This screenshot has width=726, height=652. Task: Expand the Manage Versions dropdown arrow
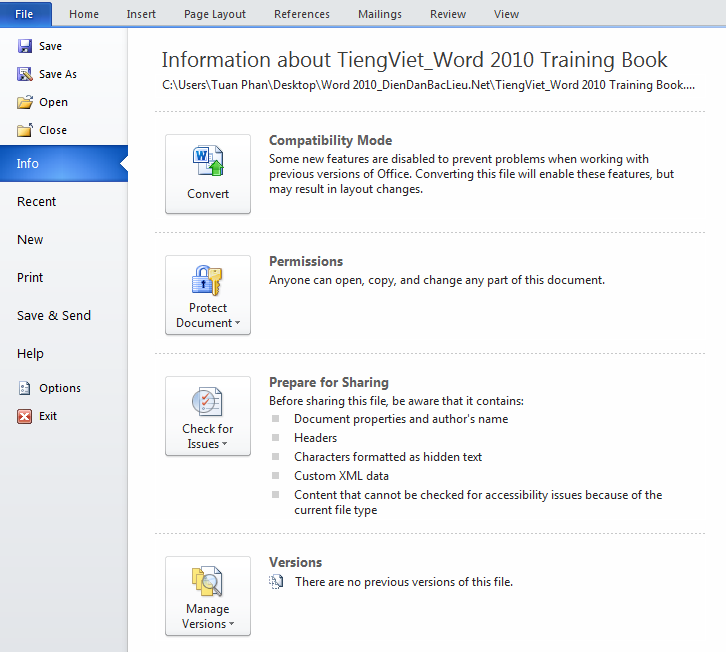[232, 624]
